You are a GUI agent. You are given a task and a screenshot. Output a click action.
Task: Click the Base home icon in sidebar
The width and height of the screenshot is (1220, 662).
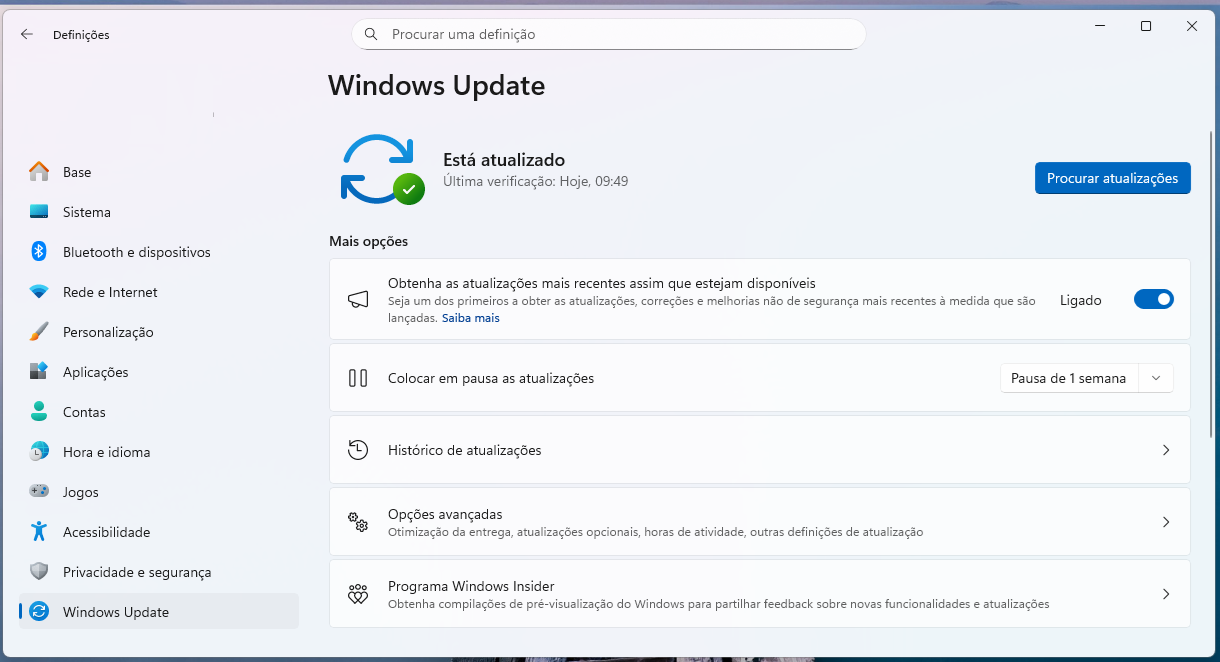pyautogui.click(x=39, y=172)
